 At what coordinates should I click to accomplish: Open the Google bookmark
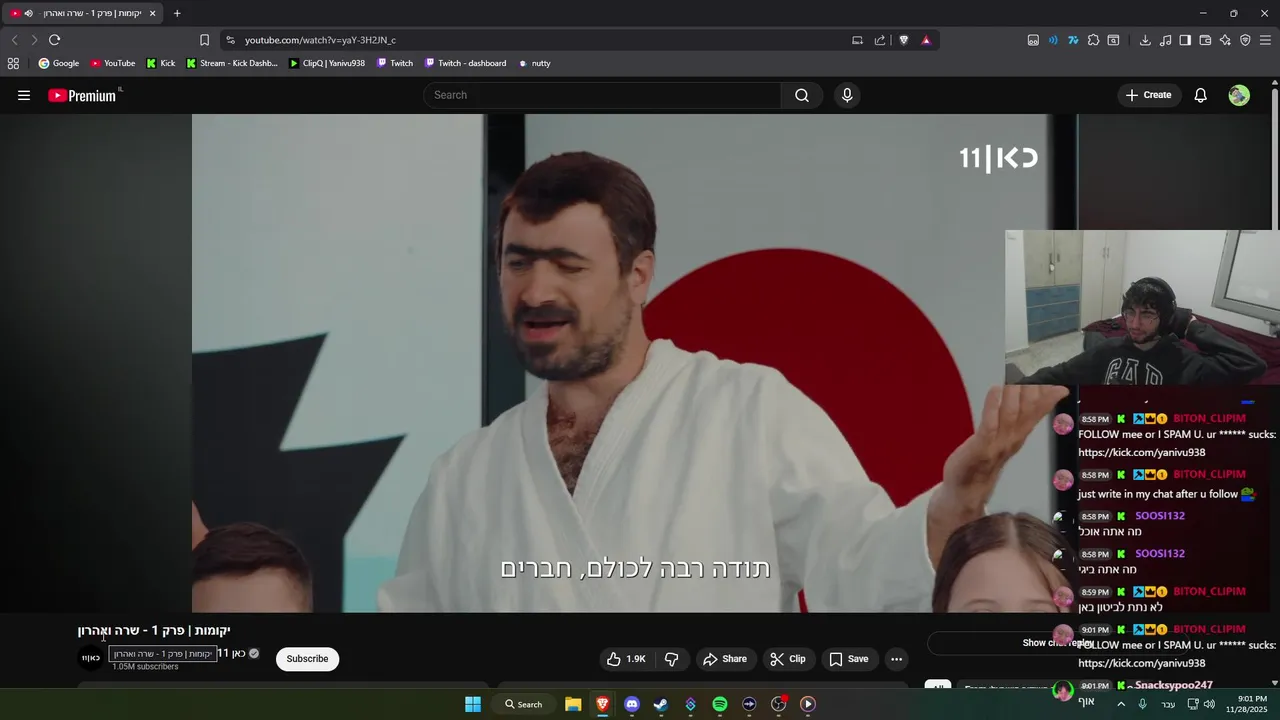(x=58, y=63)
